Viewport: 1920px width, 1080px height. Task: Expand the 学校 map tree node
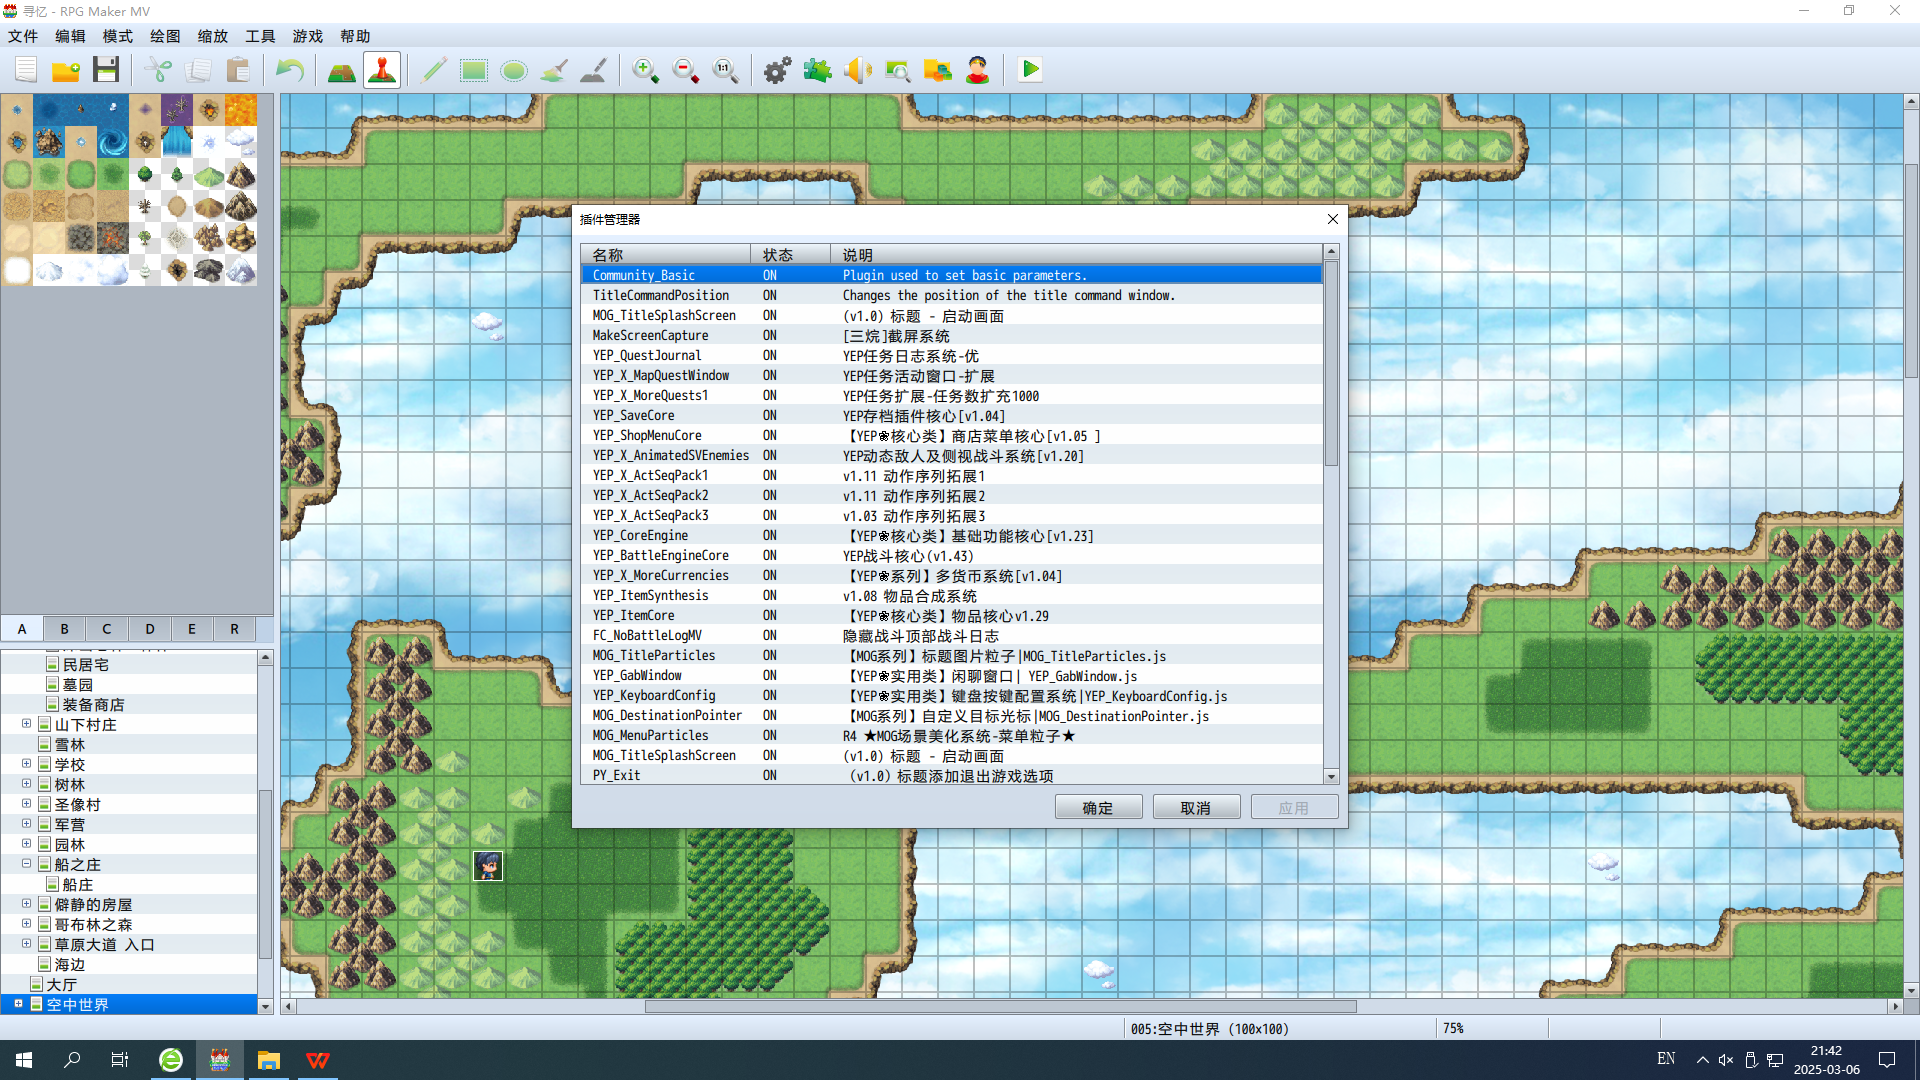27,764
